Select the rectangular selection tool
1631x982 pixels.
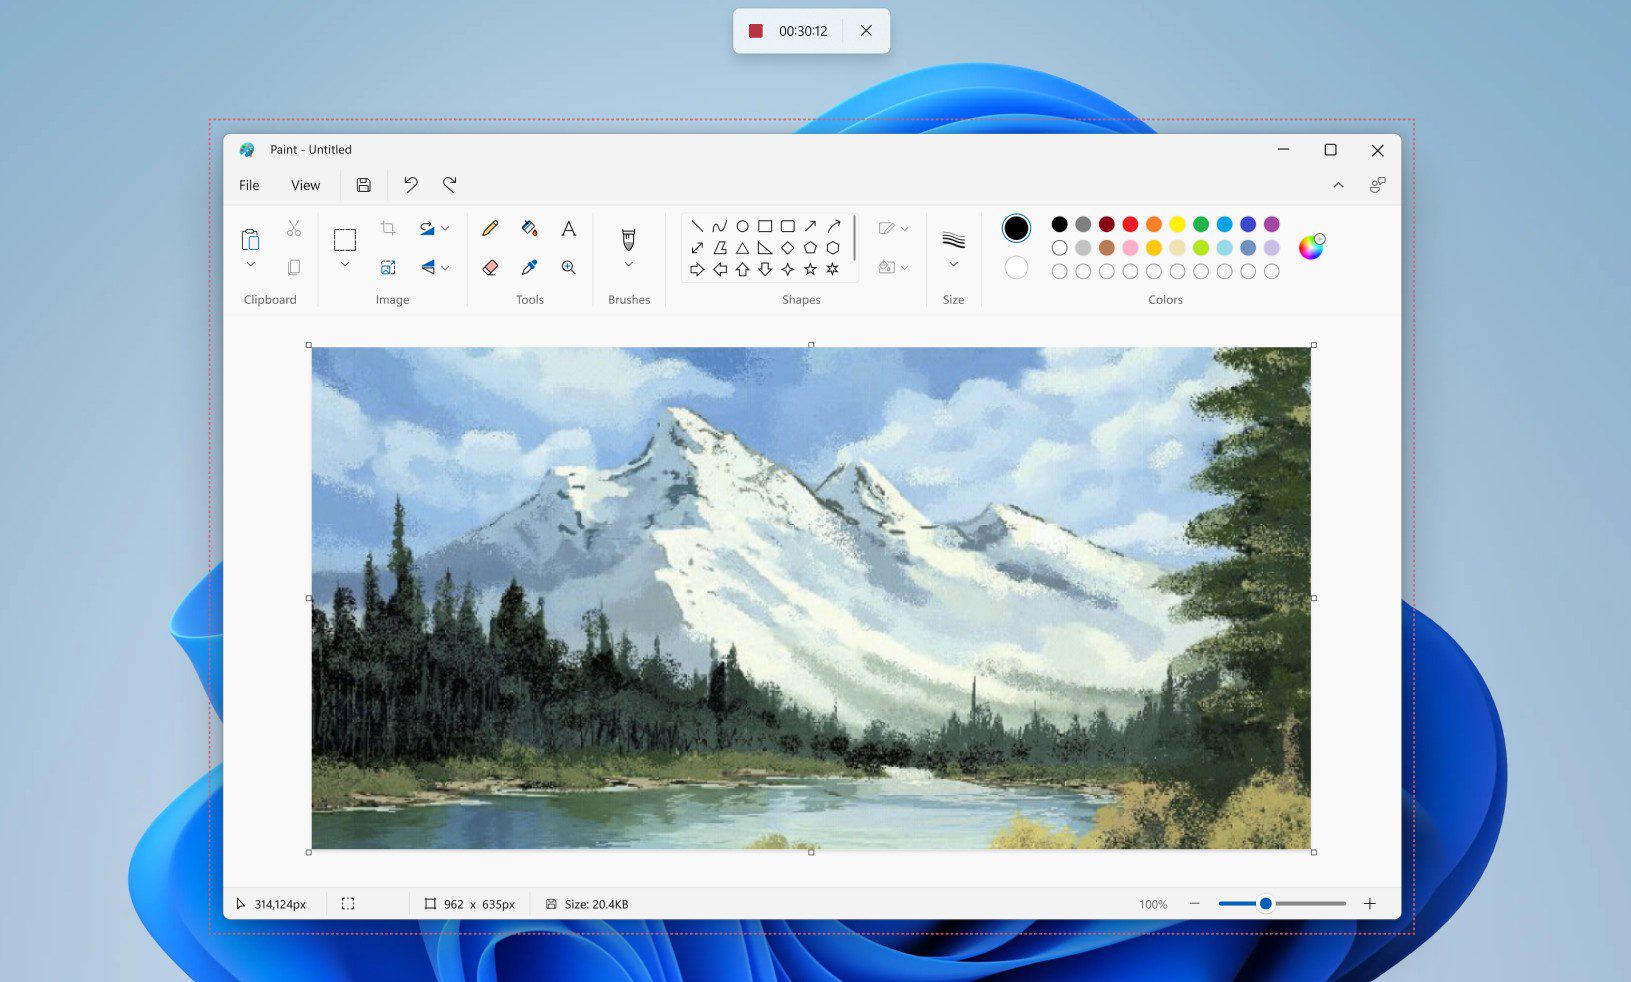(x=344, y=239)
